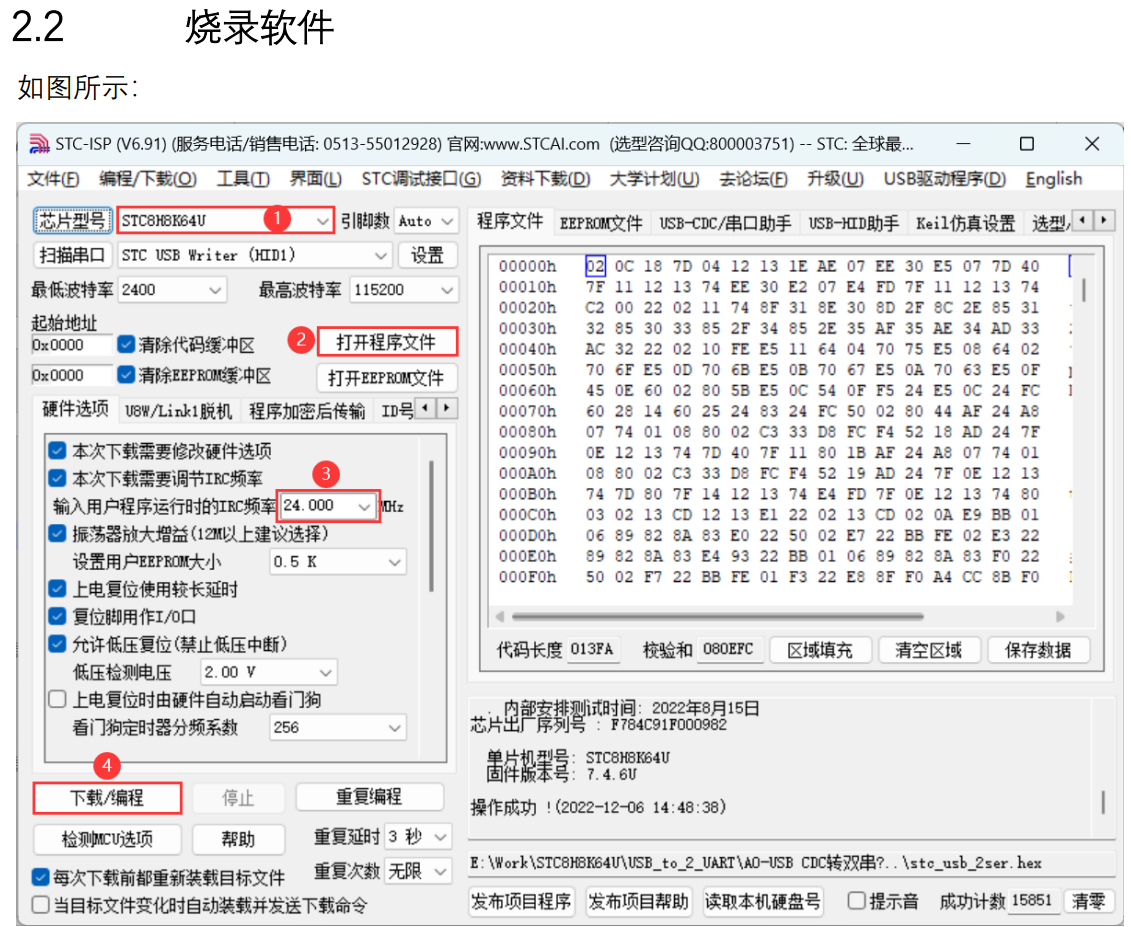The image size is (1131, 927).
Task: Switch to USB-HID助手 tab
Action: 853,223
